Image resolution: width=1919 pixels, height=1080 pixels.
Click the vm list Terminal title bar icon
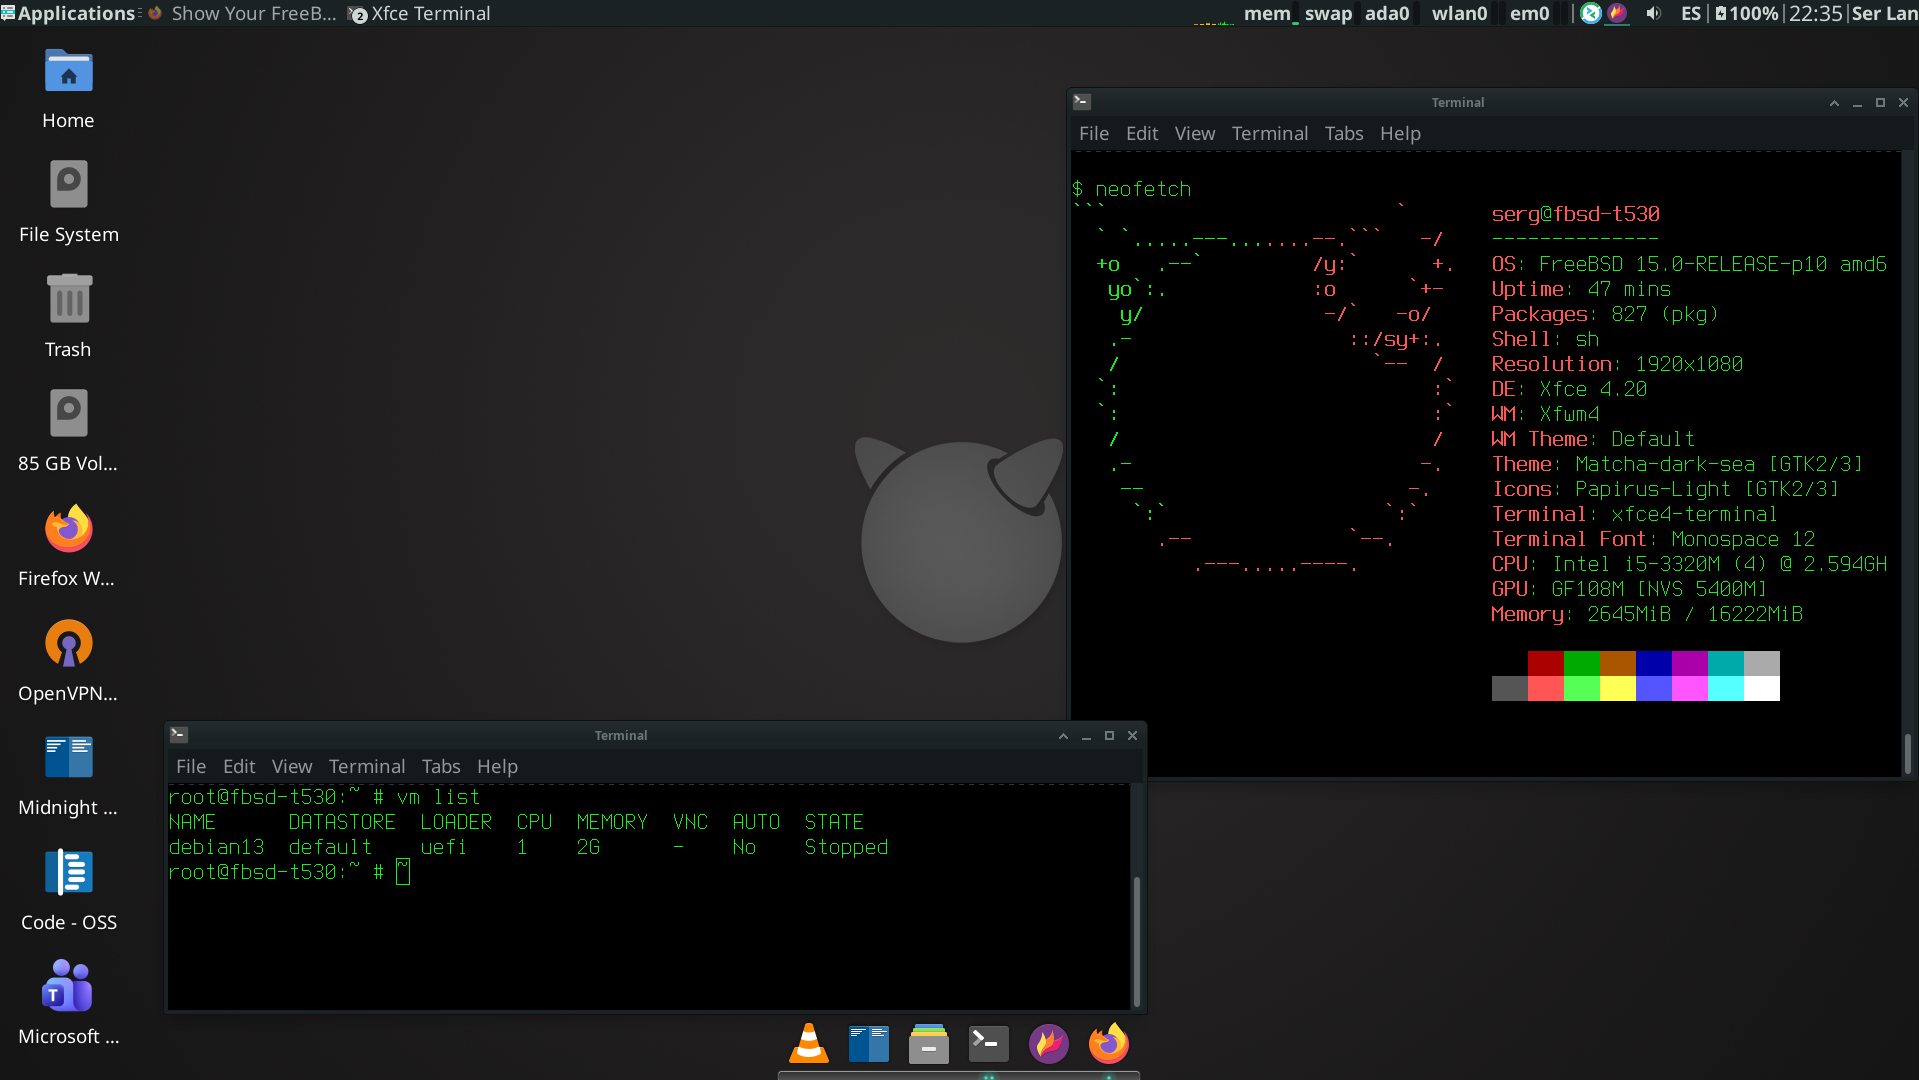click(178, 735)
